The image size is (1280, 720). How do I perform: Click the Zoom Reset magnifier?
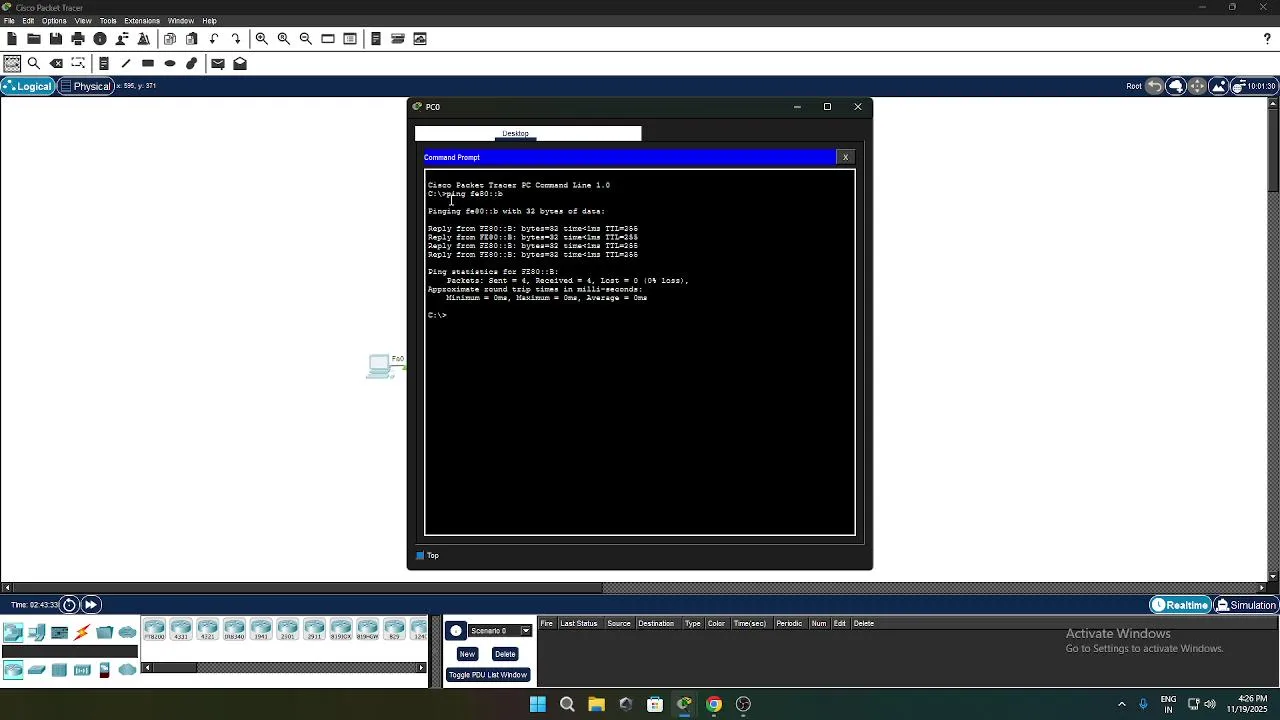[284, 39]
